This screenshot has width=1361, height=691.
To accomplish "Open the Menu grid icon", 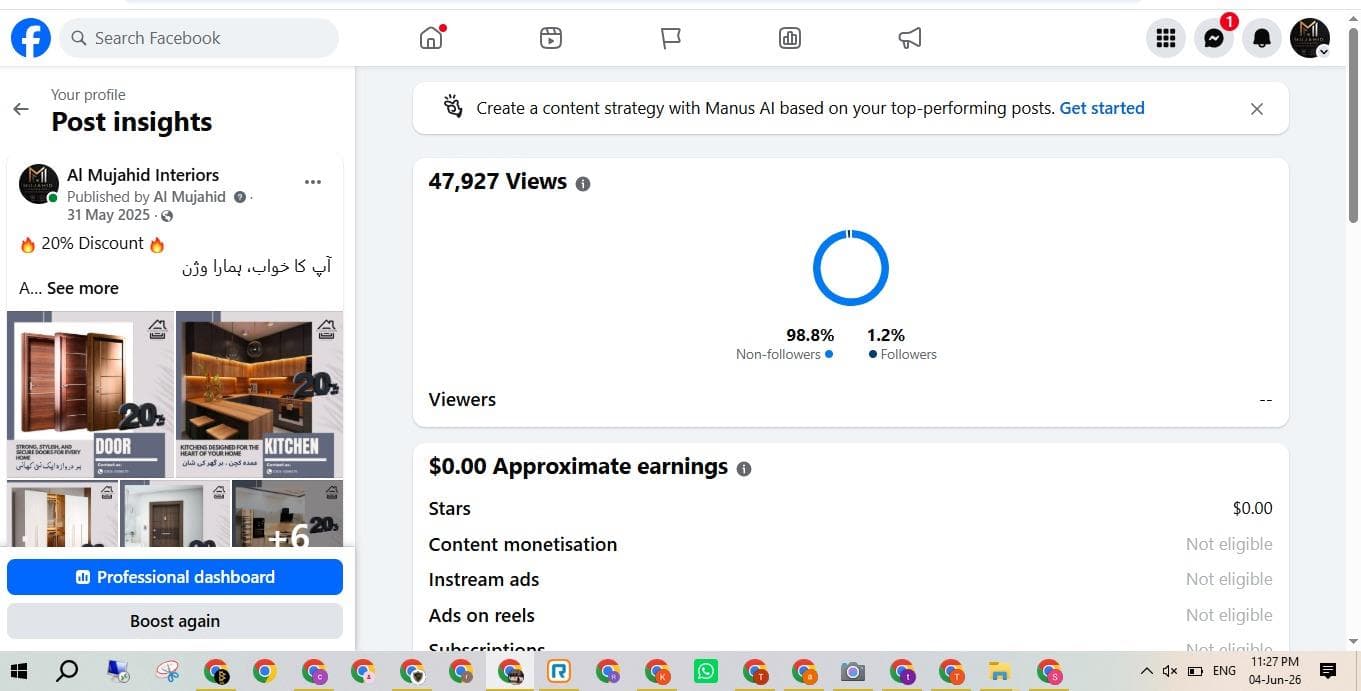I will 1165,38.
